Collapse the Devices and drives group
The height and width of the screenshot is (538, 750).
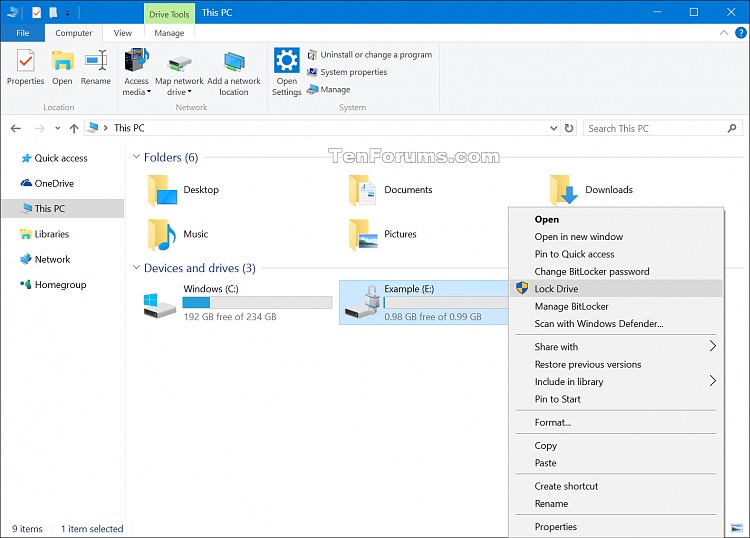point(136,268)
